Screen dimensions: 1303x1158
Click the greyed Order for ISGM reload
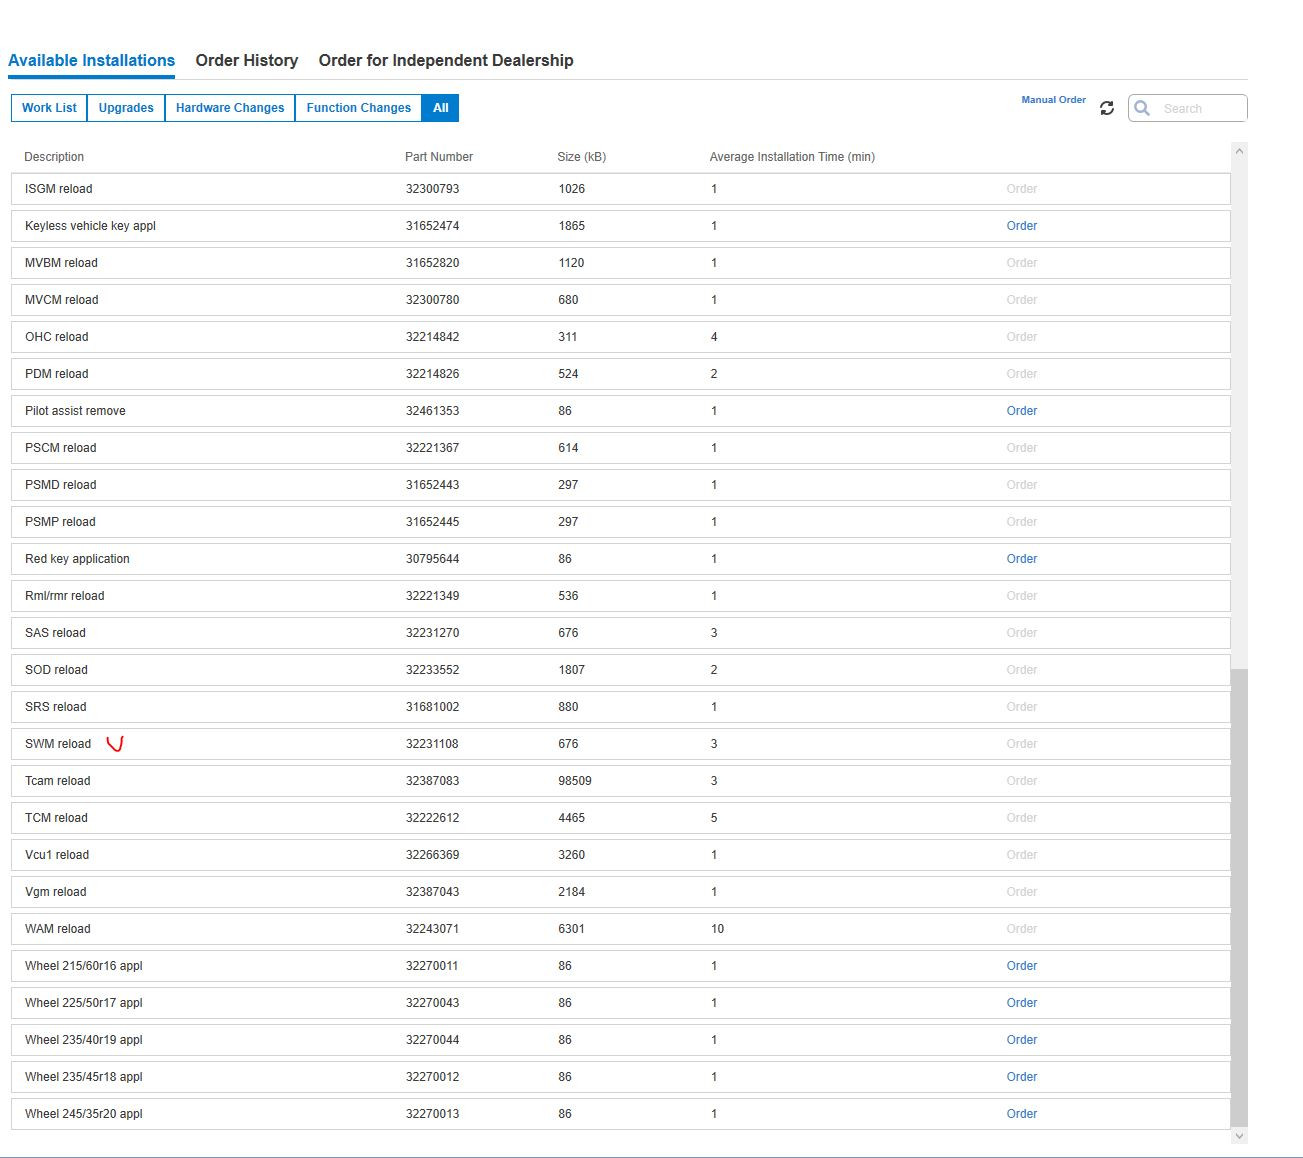point(1021,189)
